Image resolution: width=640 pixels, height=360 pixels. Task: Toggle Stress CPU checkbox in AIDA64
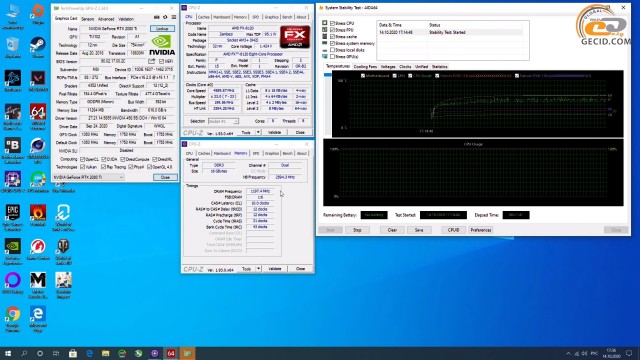332,24
